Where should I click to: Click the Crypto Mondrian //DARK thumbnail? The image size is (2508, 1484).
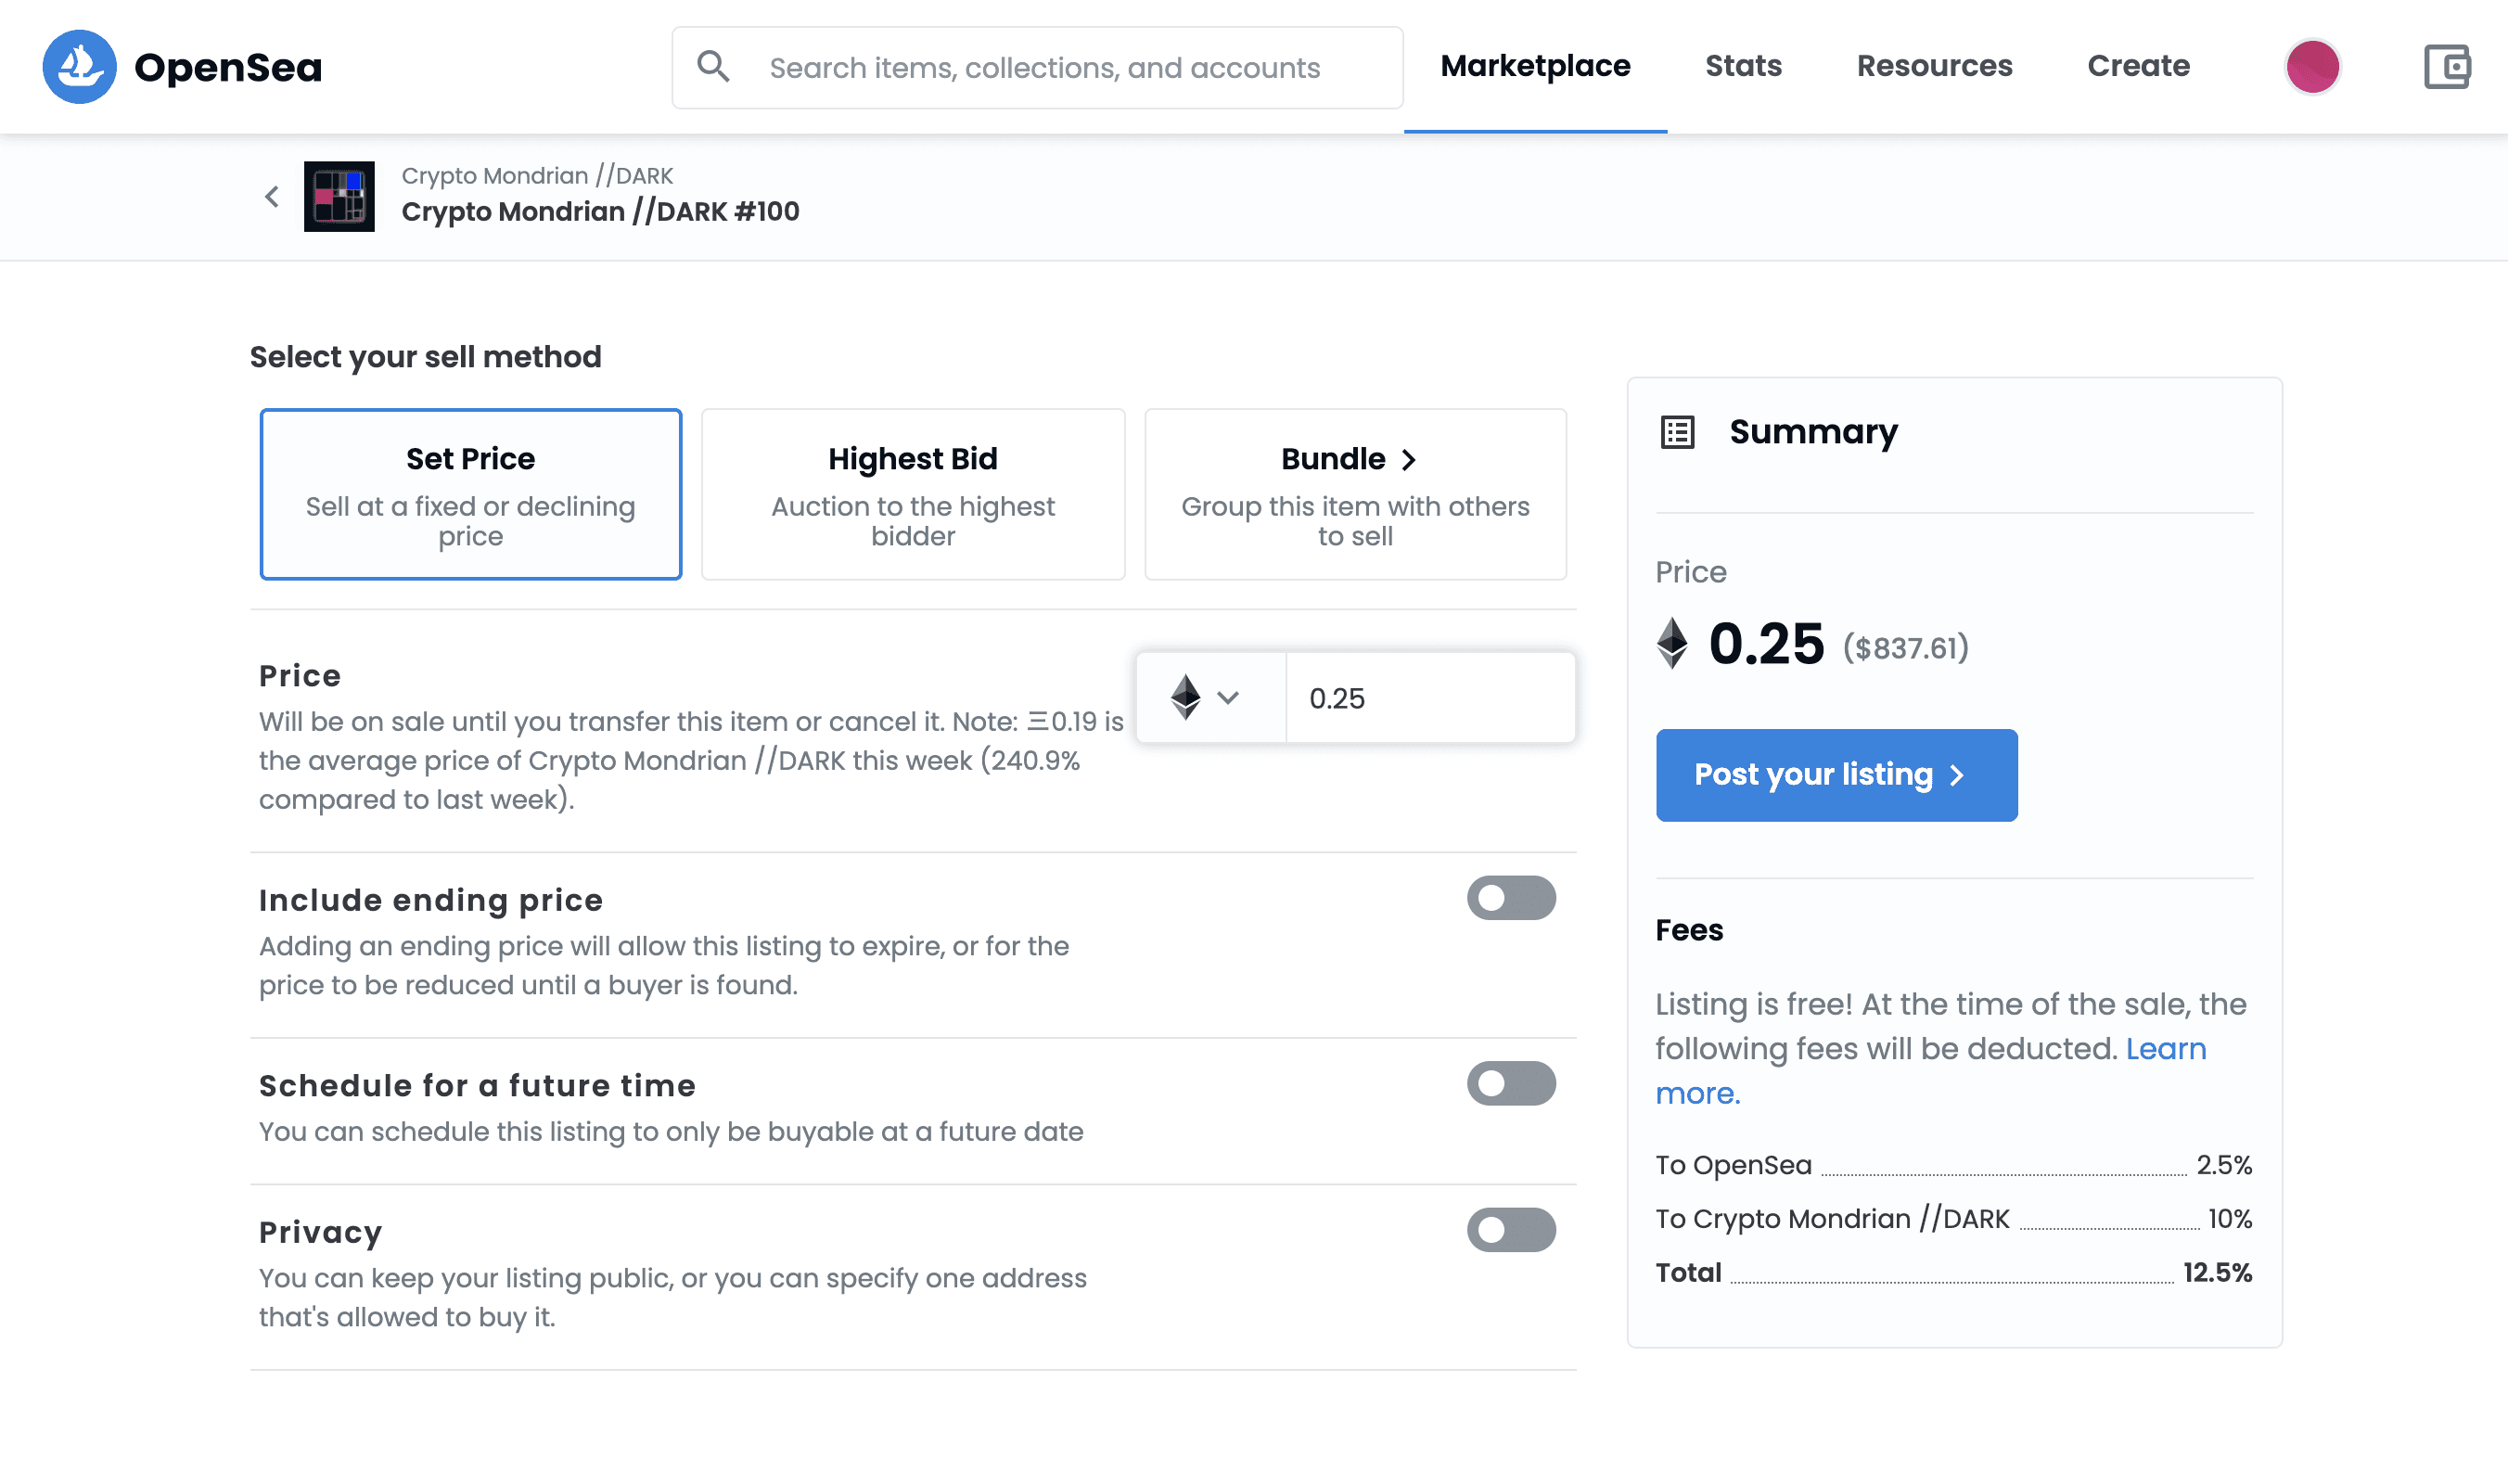tap(339, 196)
